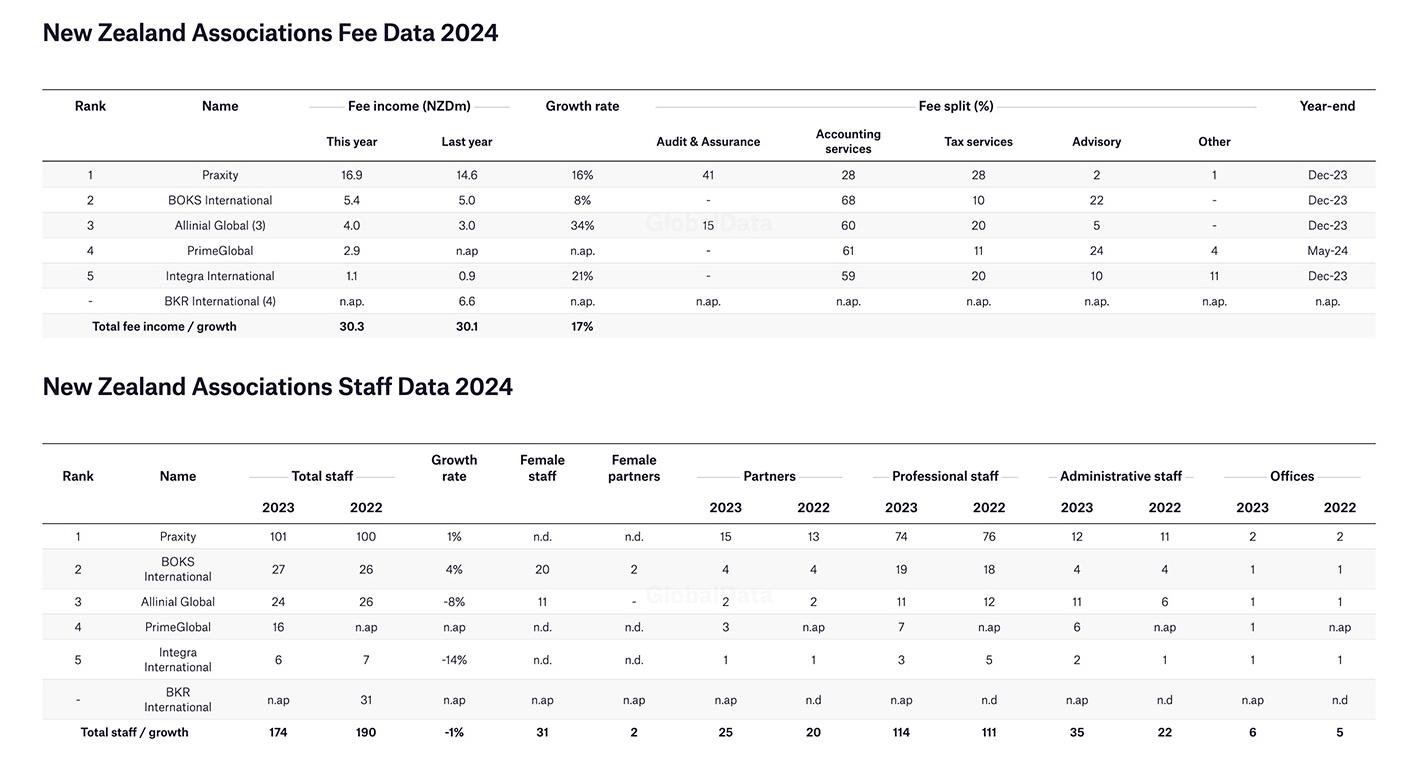
Task: Click the 'Female staff' column header
Action: 542,468
